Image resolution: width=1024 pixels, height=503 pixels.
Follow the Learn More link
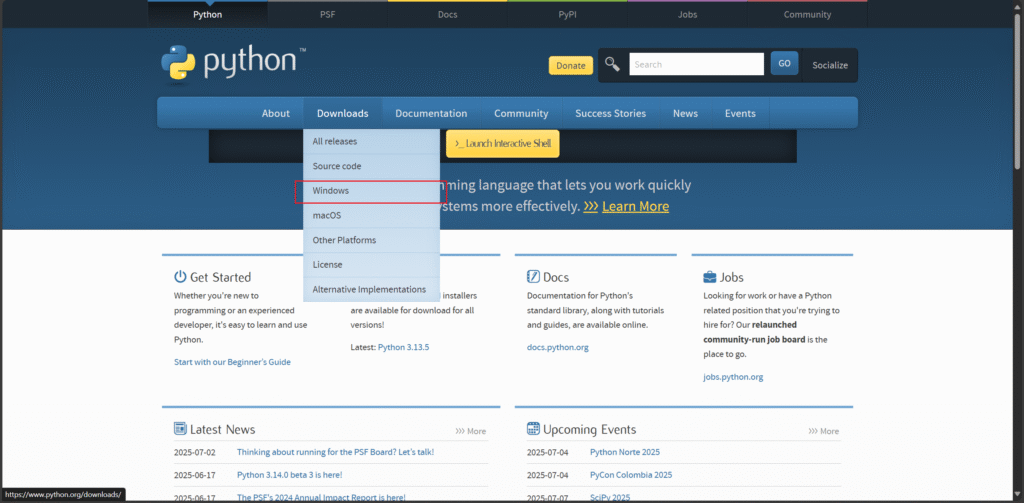[635, 206]
